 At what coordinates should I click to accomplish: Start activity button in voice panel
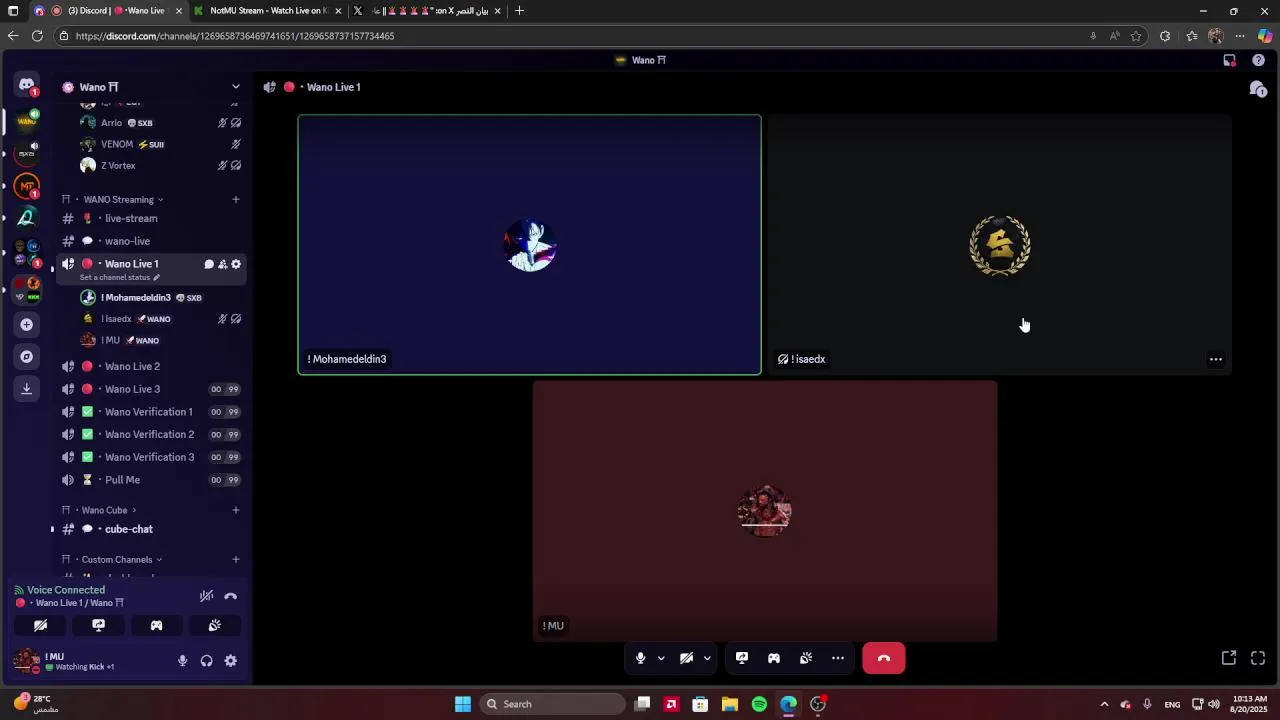click(x=156, y=625)
